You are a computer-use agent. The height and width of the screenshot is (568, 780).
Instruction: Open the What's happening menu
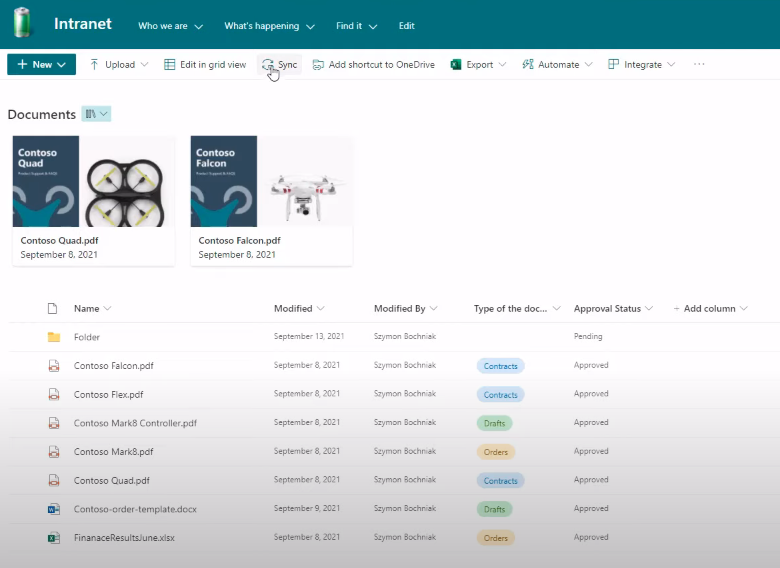pyautogui.click(x=269, y=26)
